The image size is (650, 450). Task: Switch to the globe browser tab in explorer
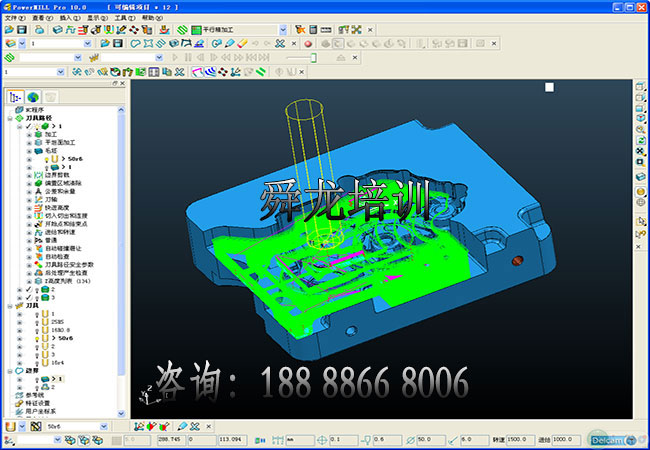pyautogui.click(x=33, y=97)
